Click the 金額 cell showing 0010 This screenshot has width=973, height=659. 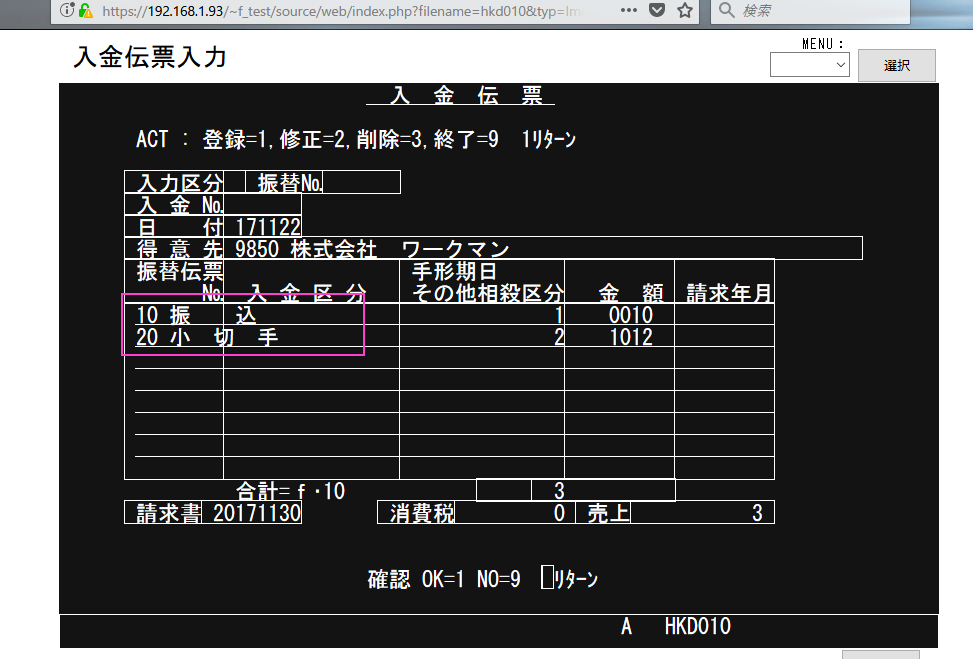(630, 315)
